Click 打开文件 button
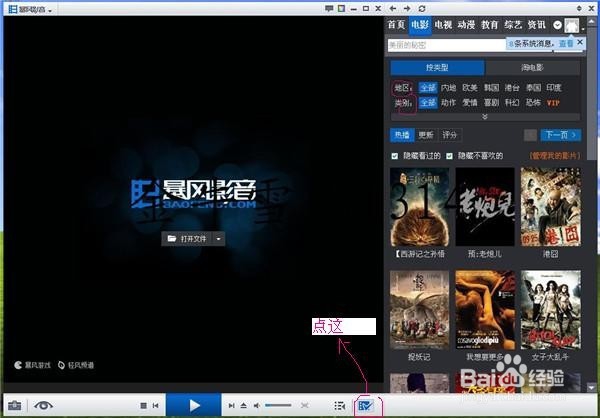600x418 pixels. tap(187, 239)
